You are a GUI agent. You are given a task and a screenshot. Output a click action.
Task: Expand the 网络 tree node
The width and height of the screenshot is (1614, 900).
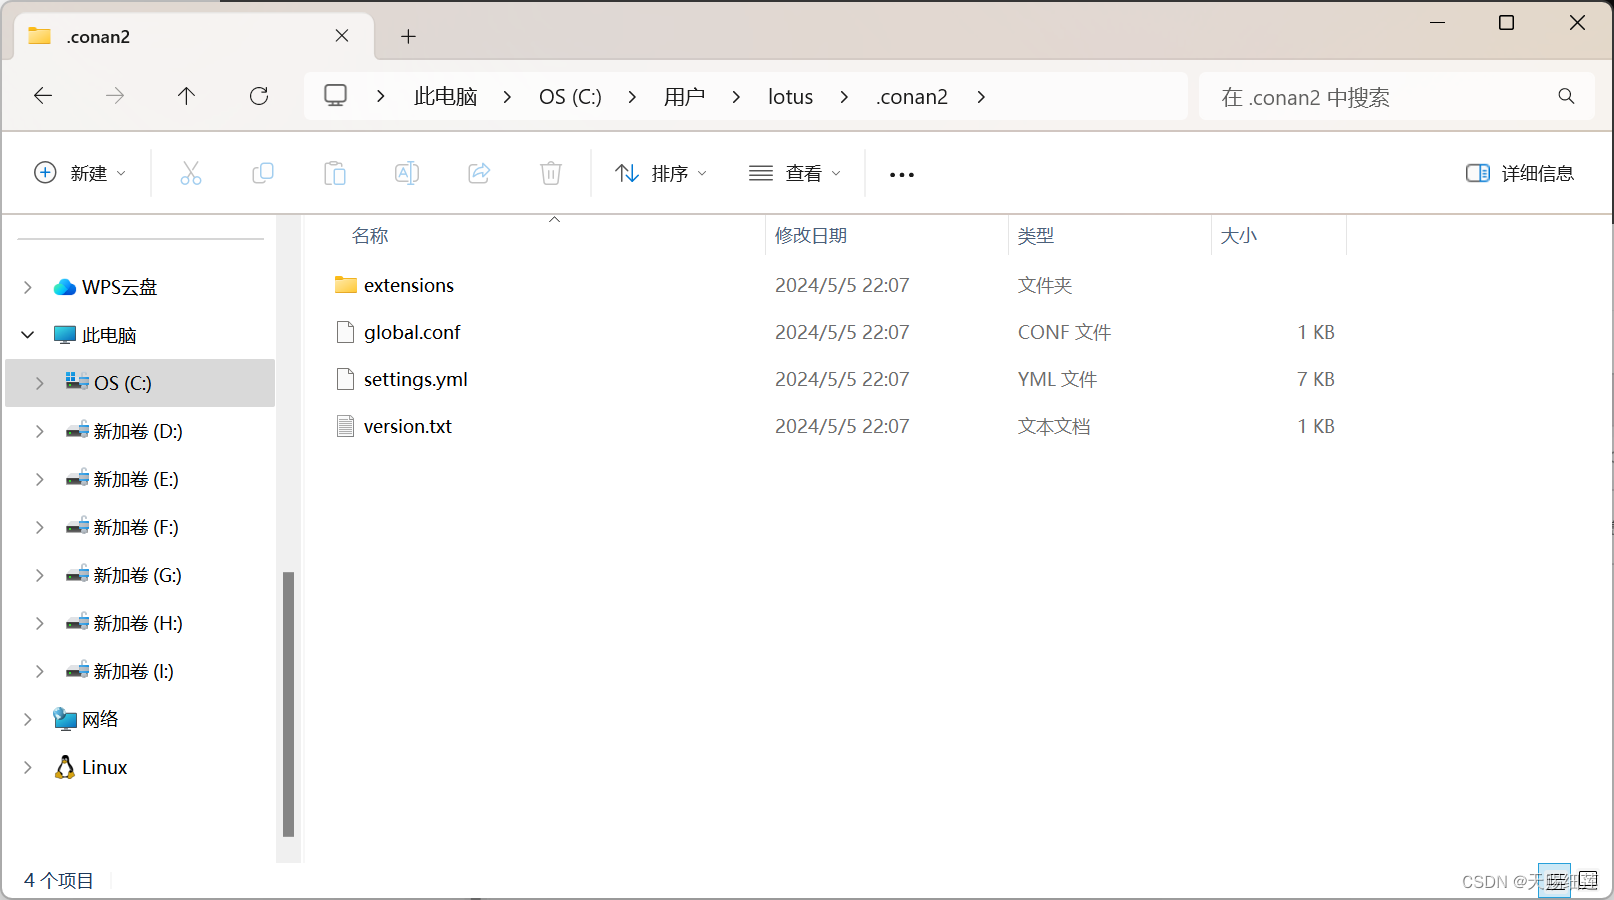coord(28,719)
